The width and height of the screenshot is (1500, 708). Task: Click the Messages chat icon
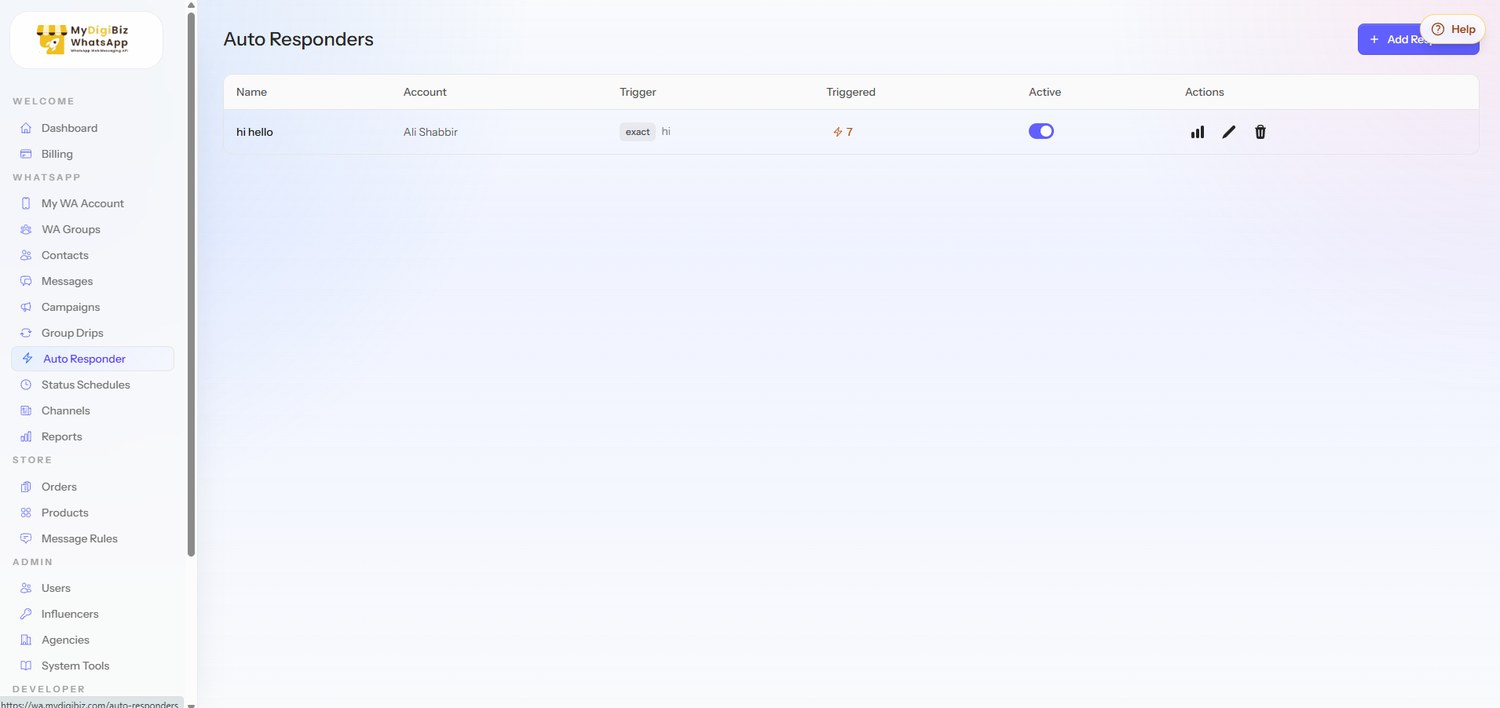pos(26,281)
